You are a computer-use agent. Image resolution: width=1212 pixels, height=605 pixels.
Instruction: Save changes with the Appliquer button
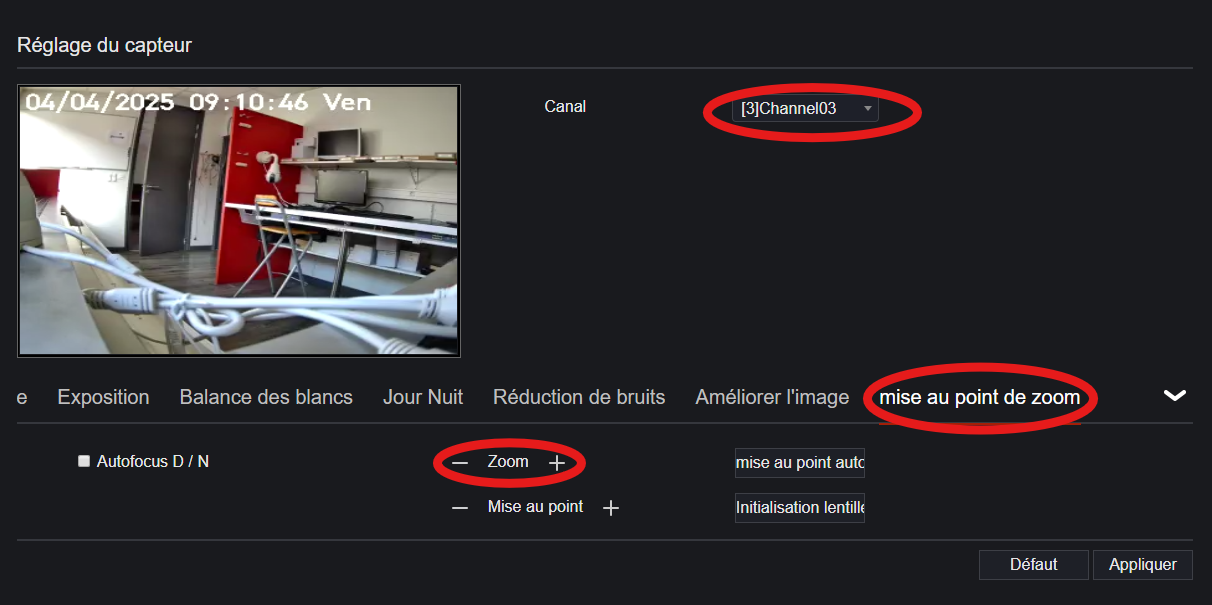click(1143, 564)
